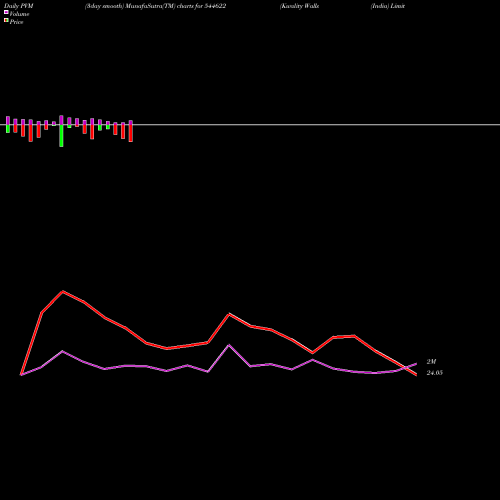
Task: Click the peak of the red price line
Action: (63, 292)
